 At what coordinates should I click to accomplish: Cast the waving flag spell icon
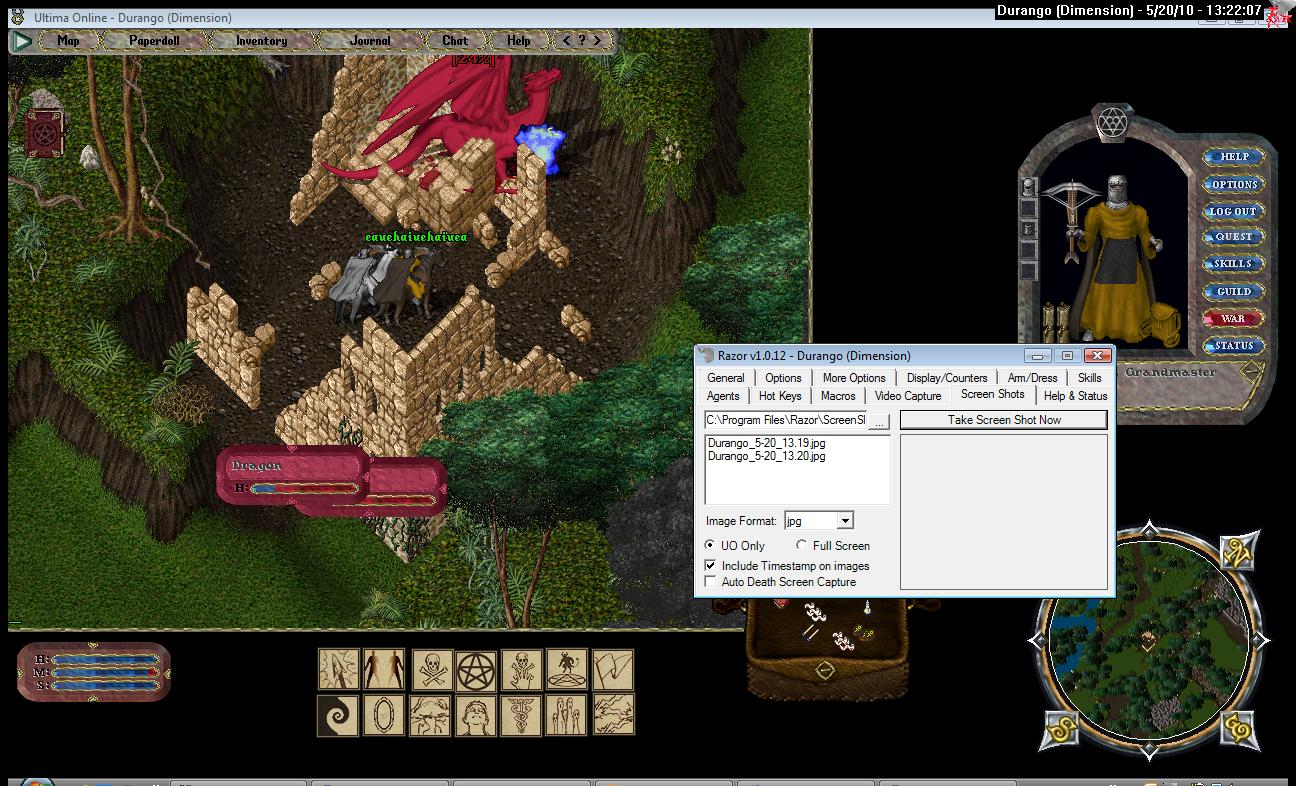pos(614,669)
